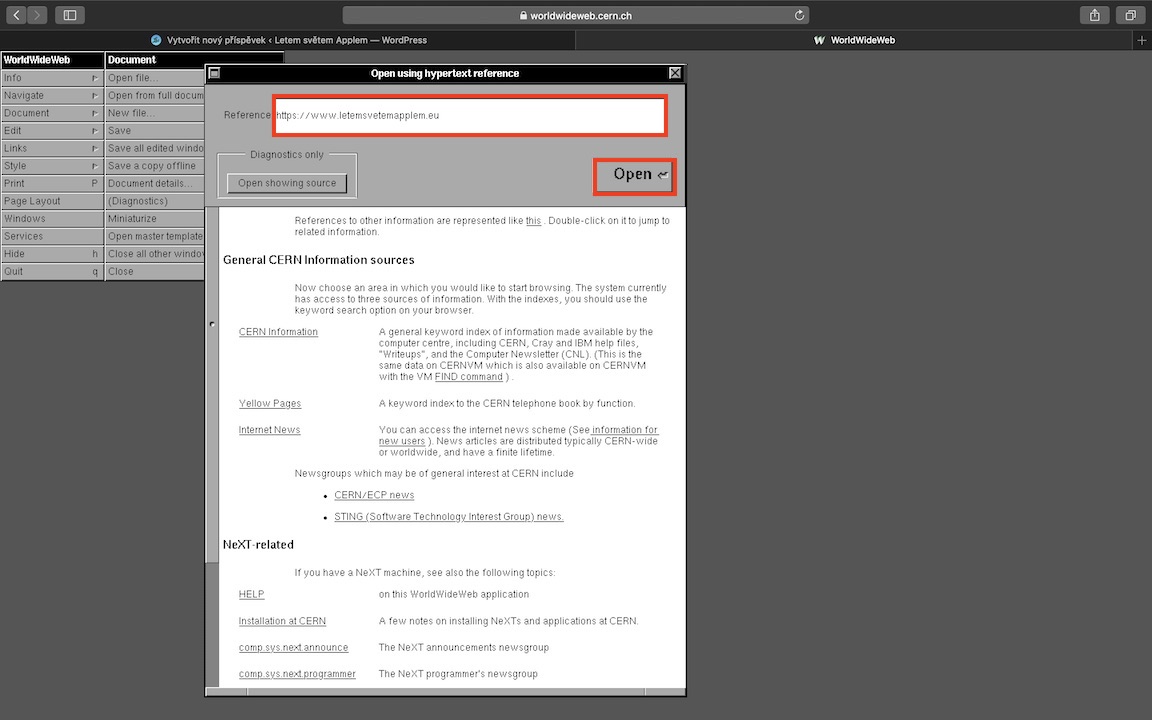Select Save a copy offline
This screenshot has width=1152, height=720.
pos(155,166)
